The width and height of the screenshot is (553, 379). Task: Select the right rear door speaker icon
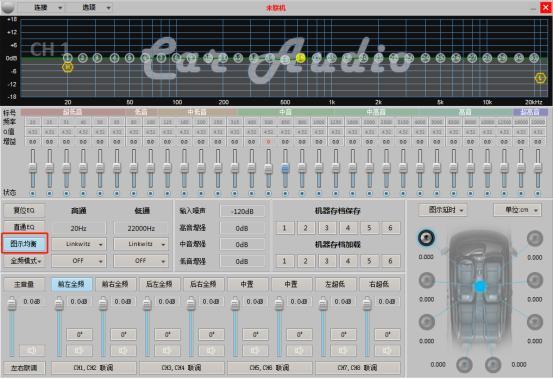click(535, 322)
